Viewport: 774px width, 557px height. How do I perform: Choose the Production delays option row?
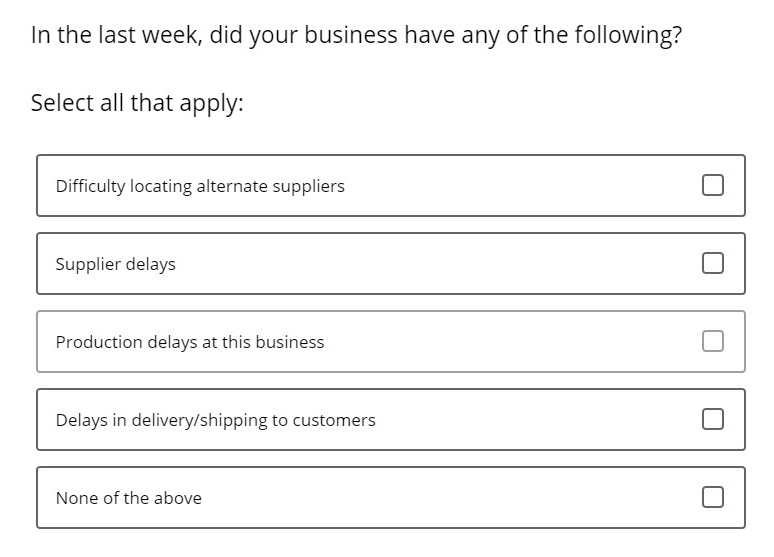391,341
